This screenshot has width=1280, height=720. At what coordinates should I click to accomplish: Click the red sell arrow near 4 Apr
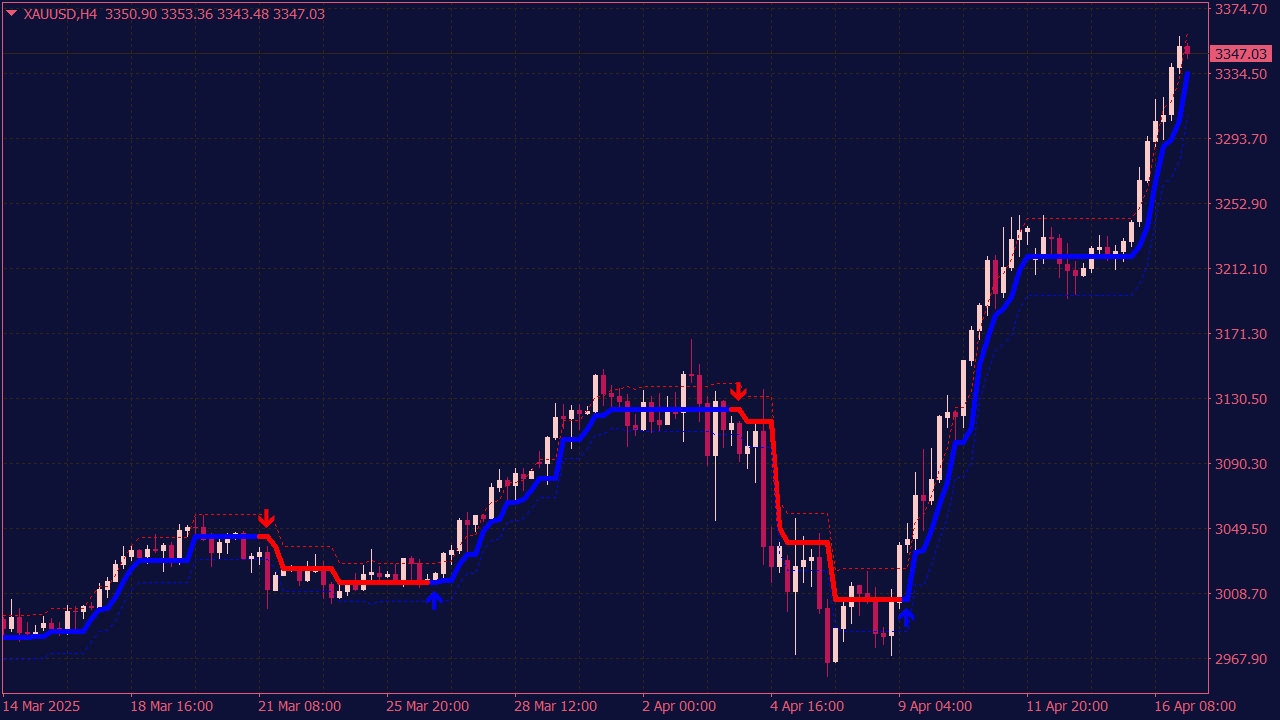point(738,390)
